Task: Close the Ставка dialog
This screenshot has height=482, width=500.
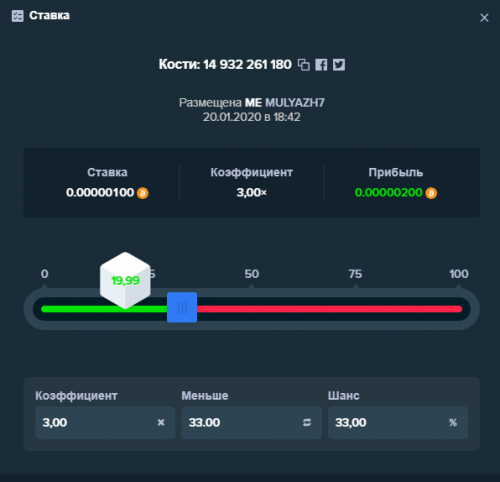Action: point(484,18)
